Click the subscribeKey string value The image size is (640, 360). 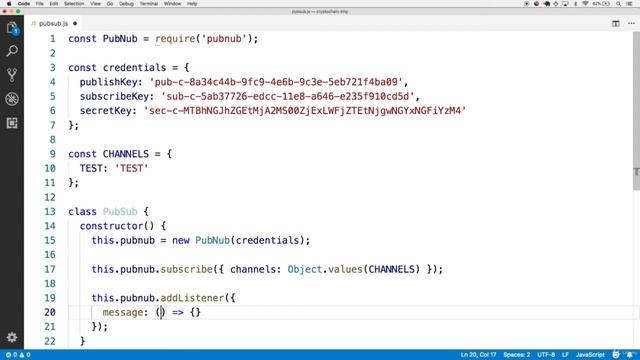pos(287,96)
